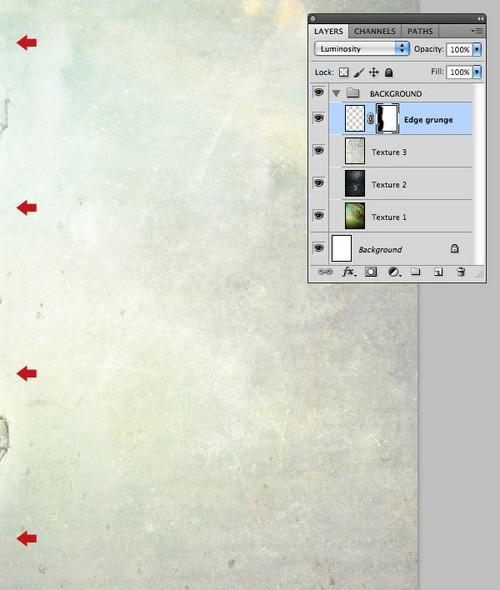500x590 pixels.
Task: Lock image pixels brush icon
Action: tap(359, 72)
